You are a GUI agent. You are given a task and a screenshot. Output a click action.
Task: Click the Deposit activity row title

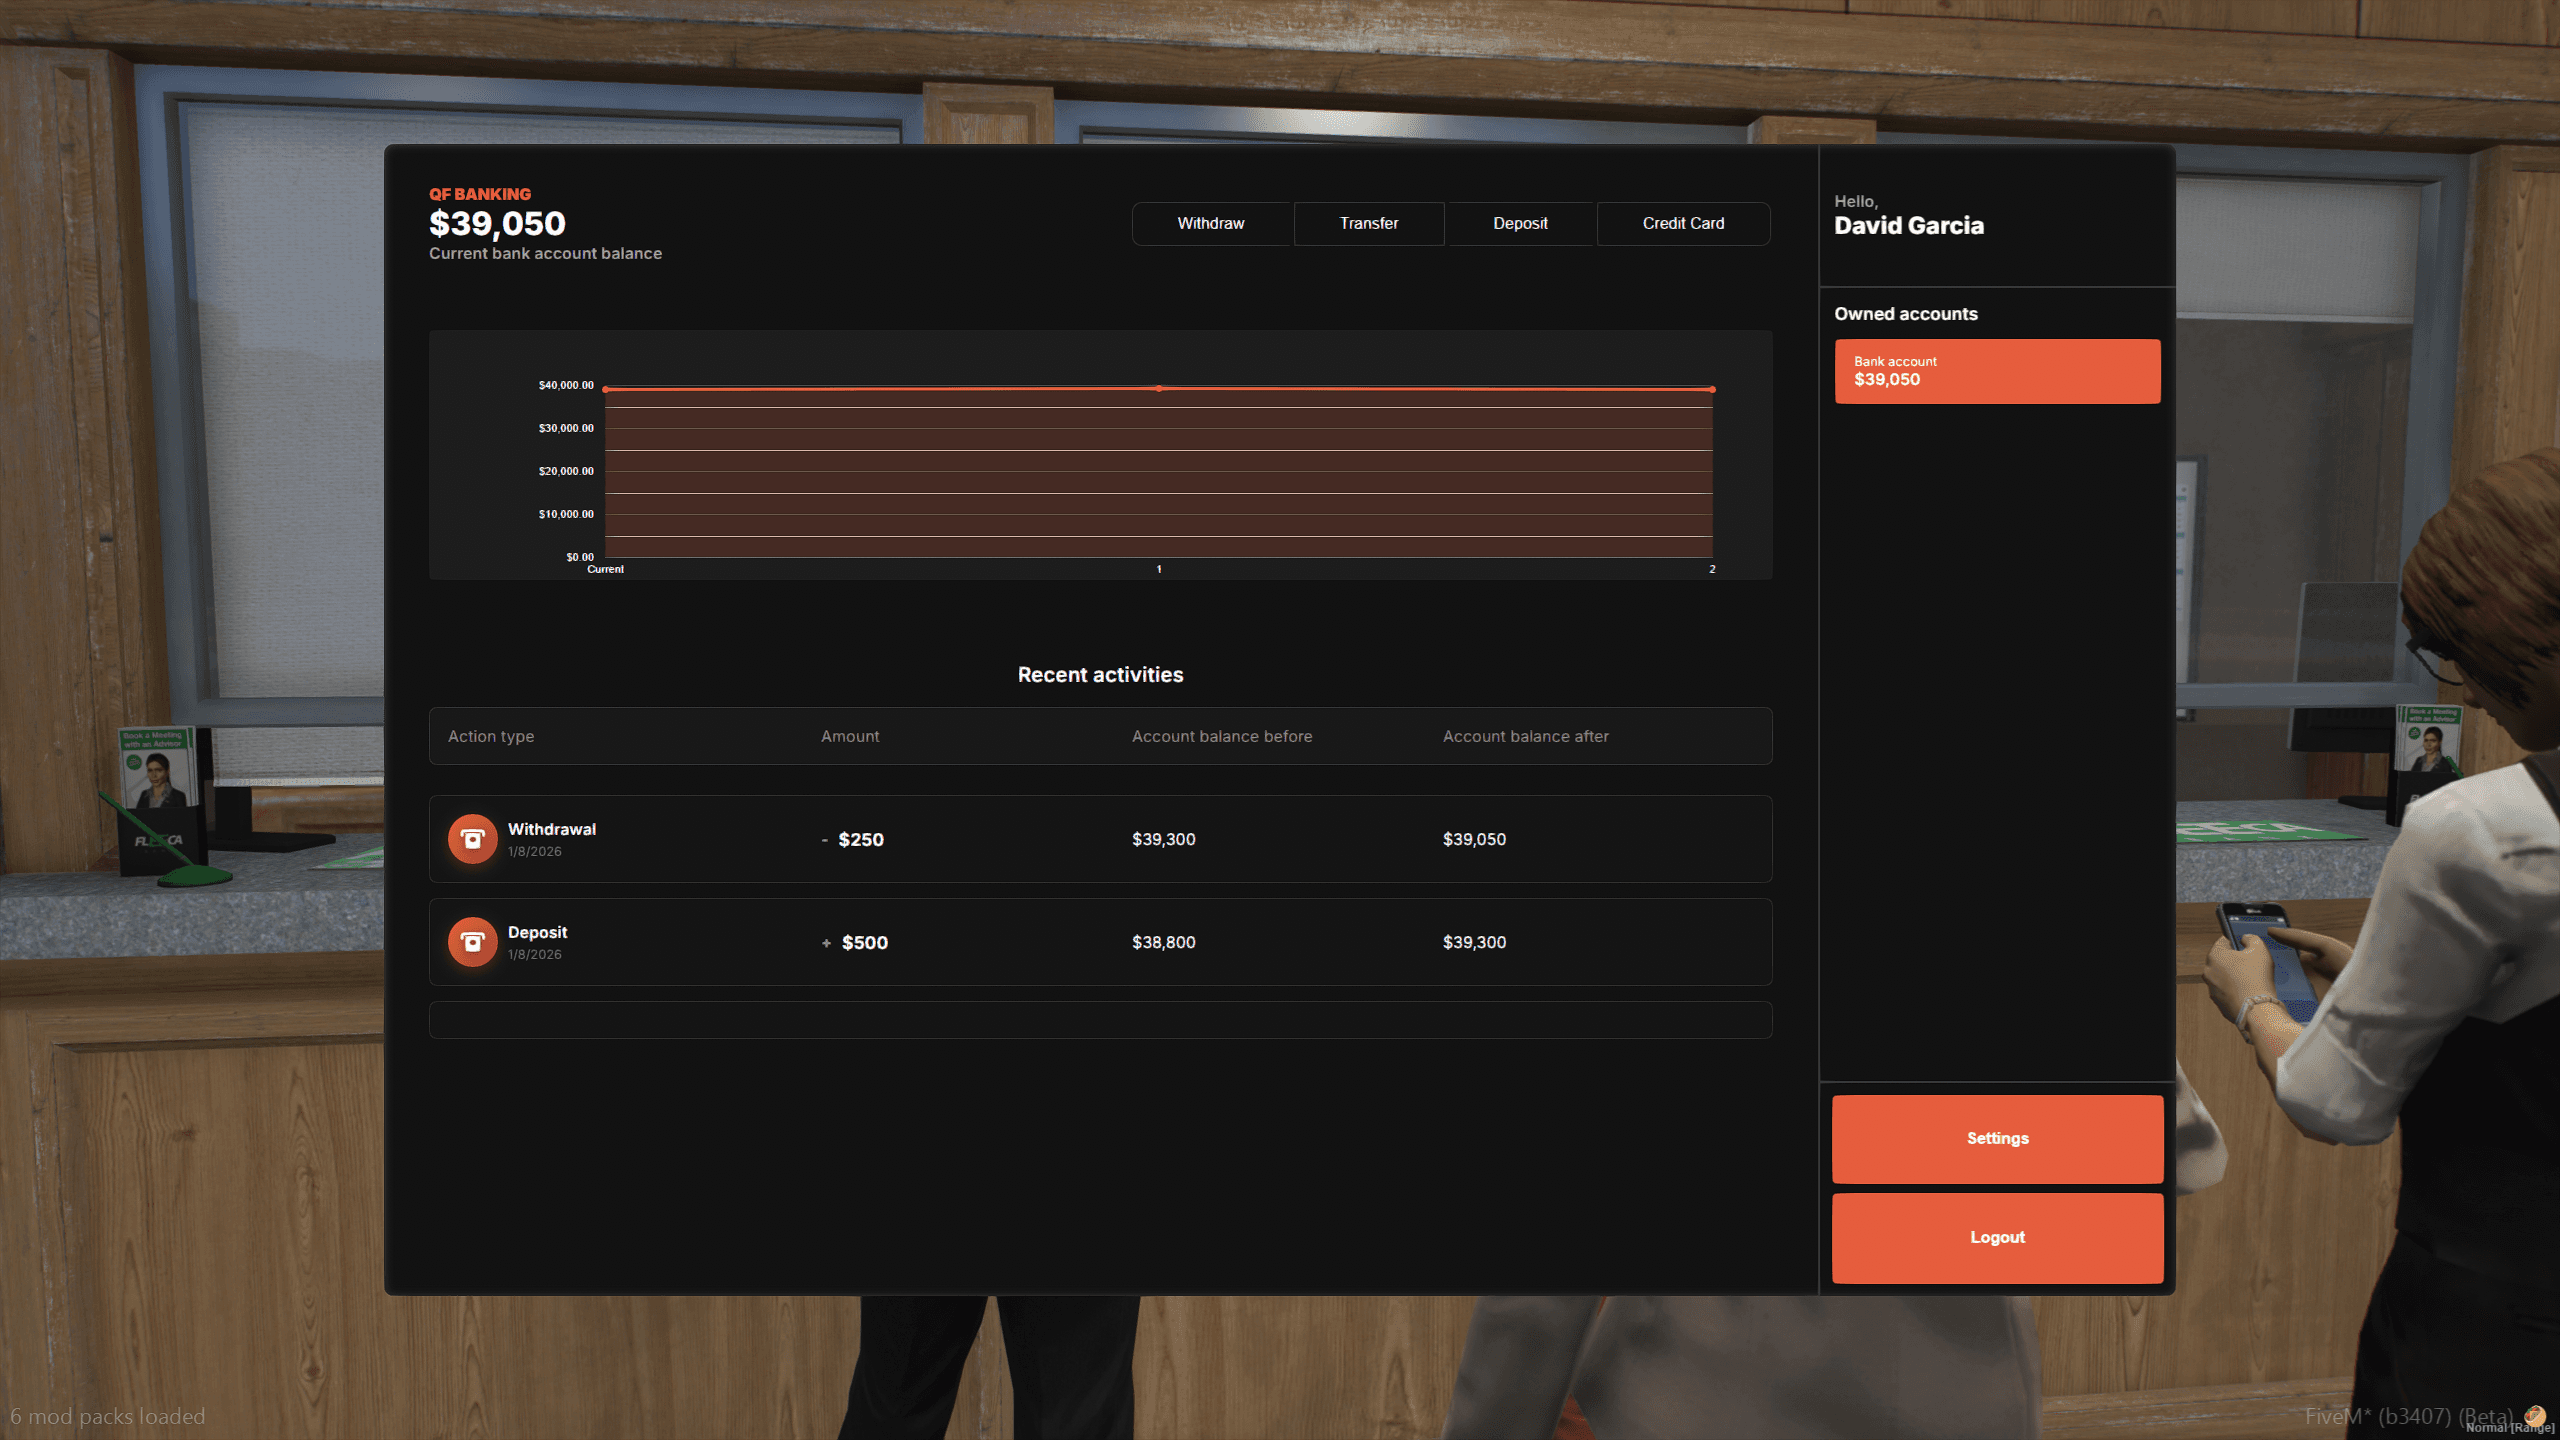[x=537, y=932]
